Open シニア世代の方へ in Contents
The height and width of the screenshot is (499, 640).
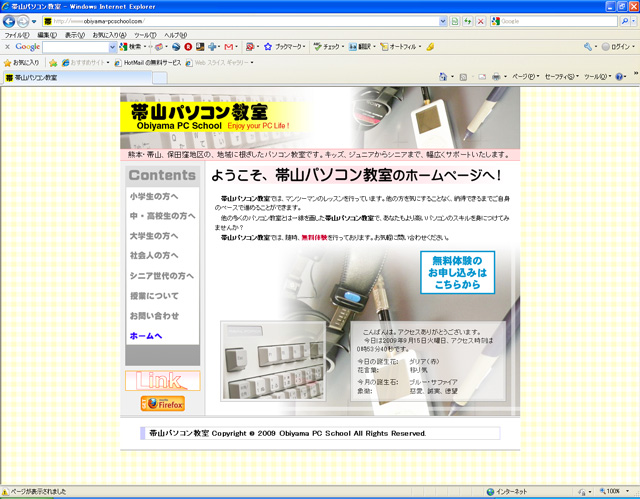click(162, 276)
